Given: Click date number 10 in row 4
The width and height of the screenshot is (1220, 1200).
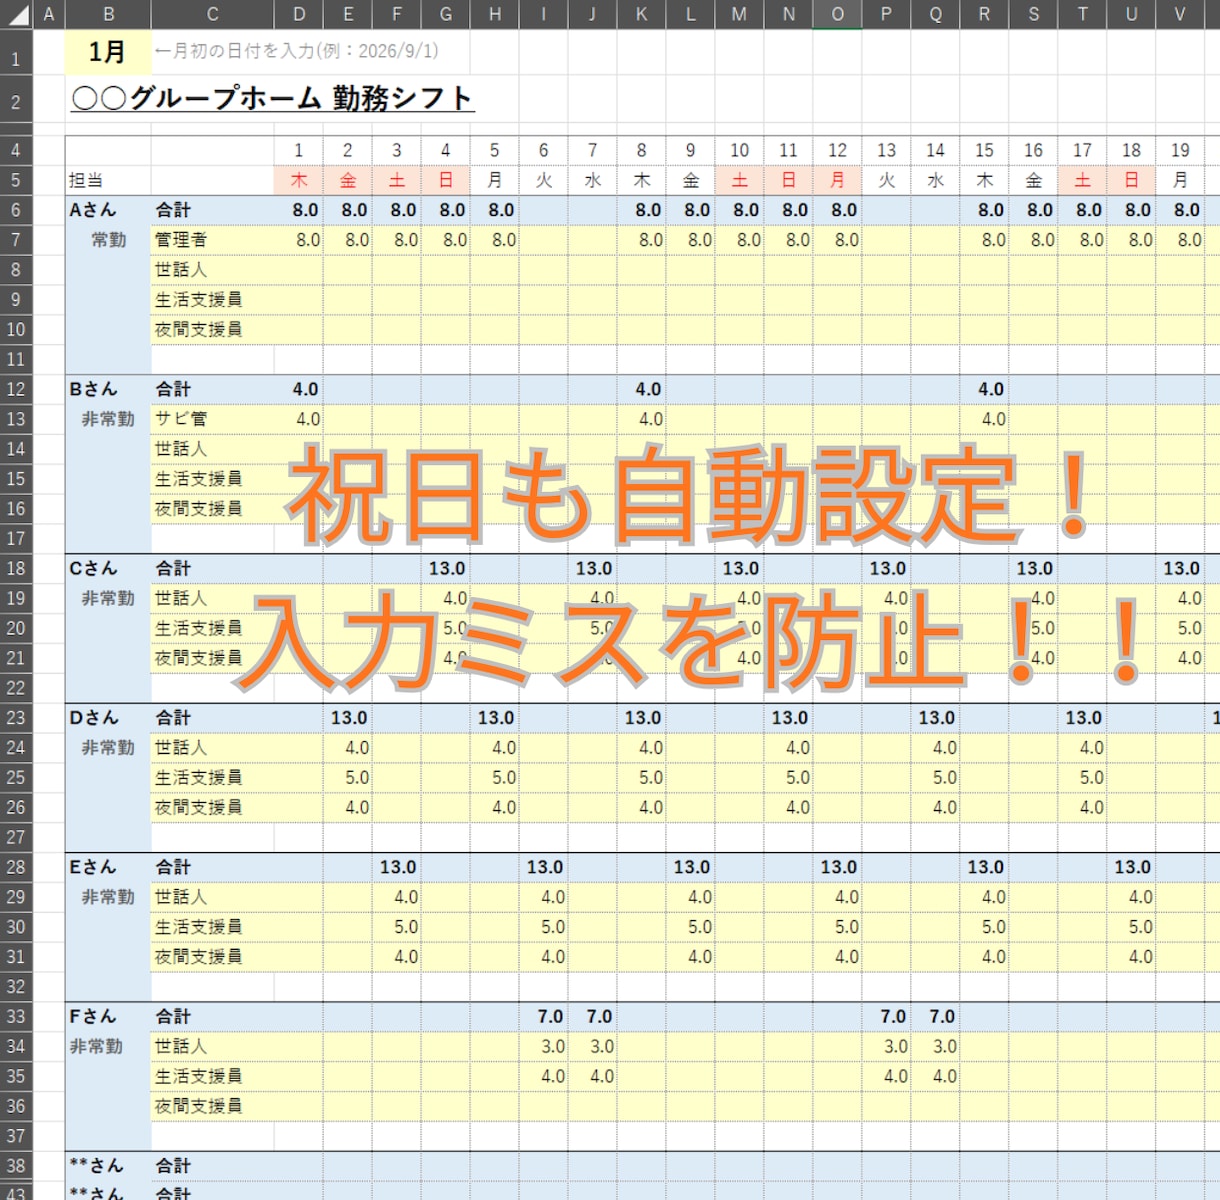Looking at the screenshot, I should [739, 150].
